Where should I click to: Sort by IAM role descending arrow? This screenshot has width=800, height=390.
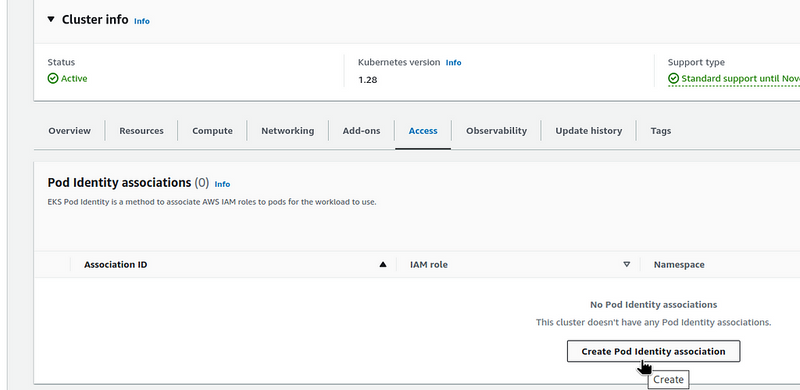(627, 264)
